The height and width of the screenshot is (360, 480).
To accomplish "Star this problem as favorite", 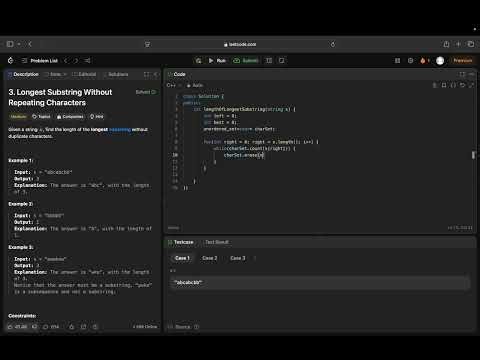I will [x=71, y=327].
